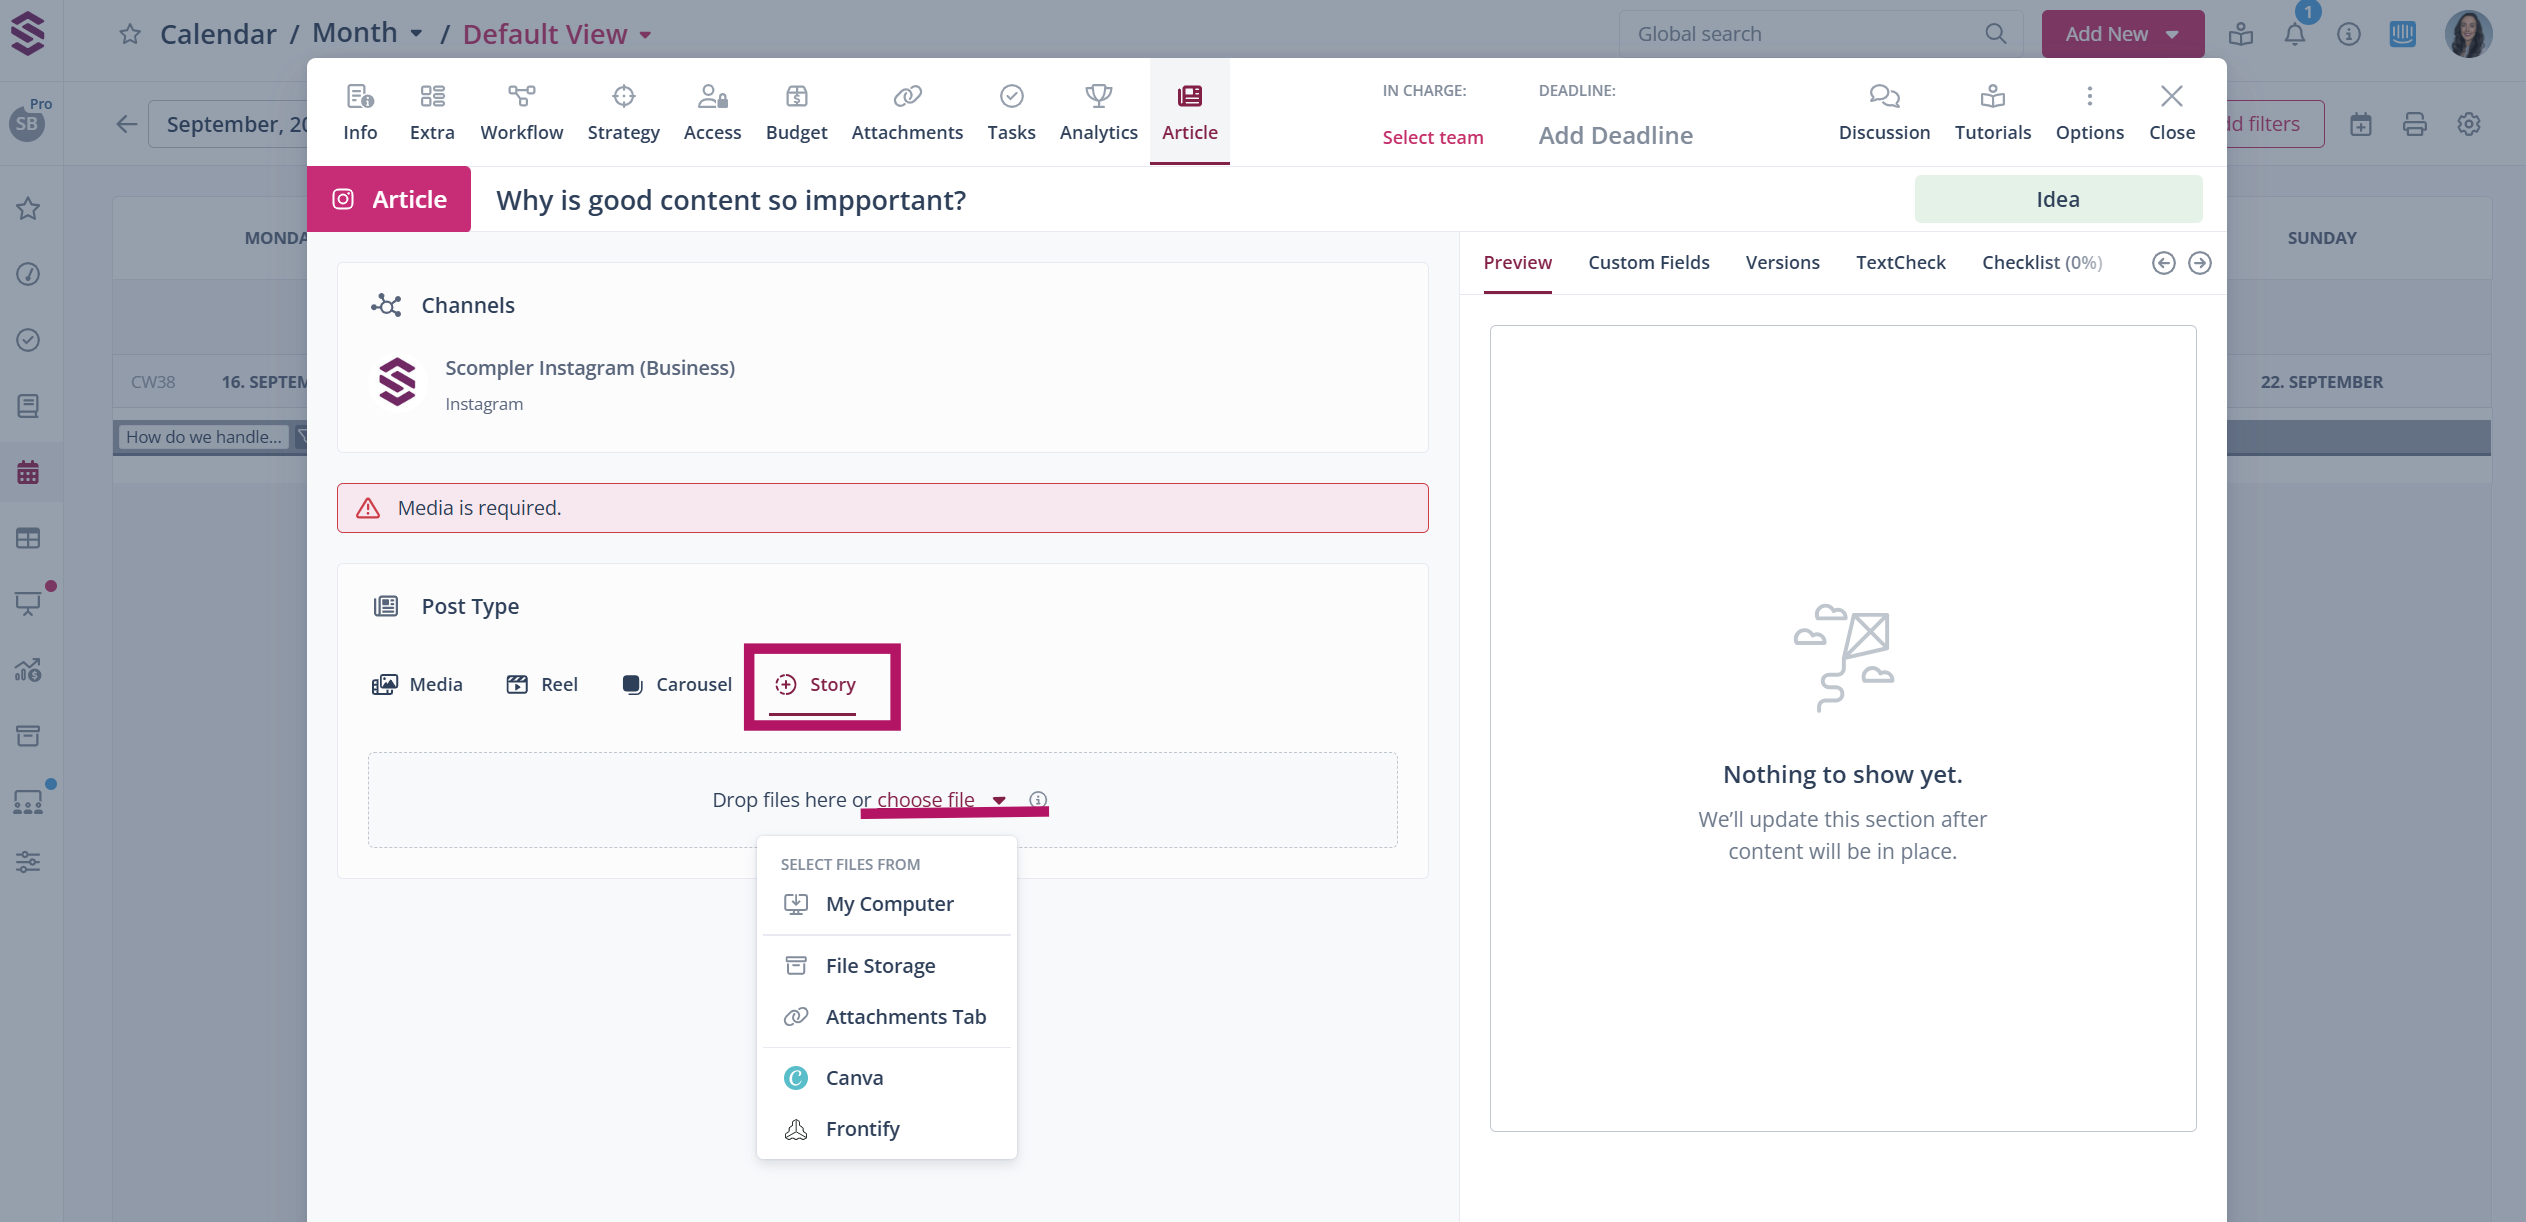Expand the Month view dropdown

367,33
